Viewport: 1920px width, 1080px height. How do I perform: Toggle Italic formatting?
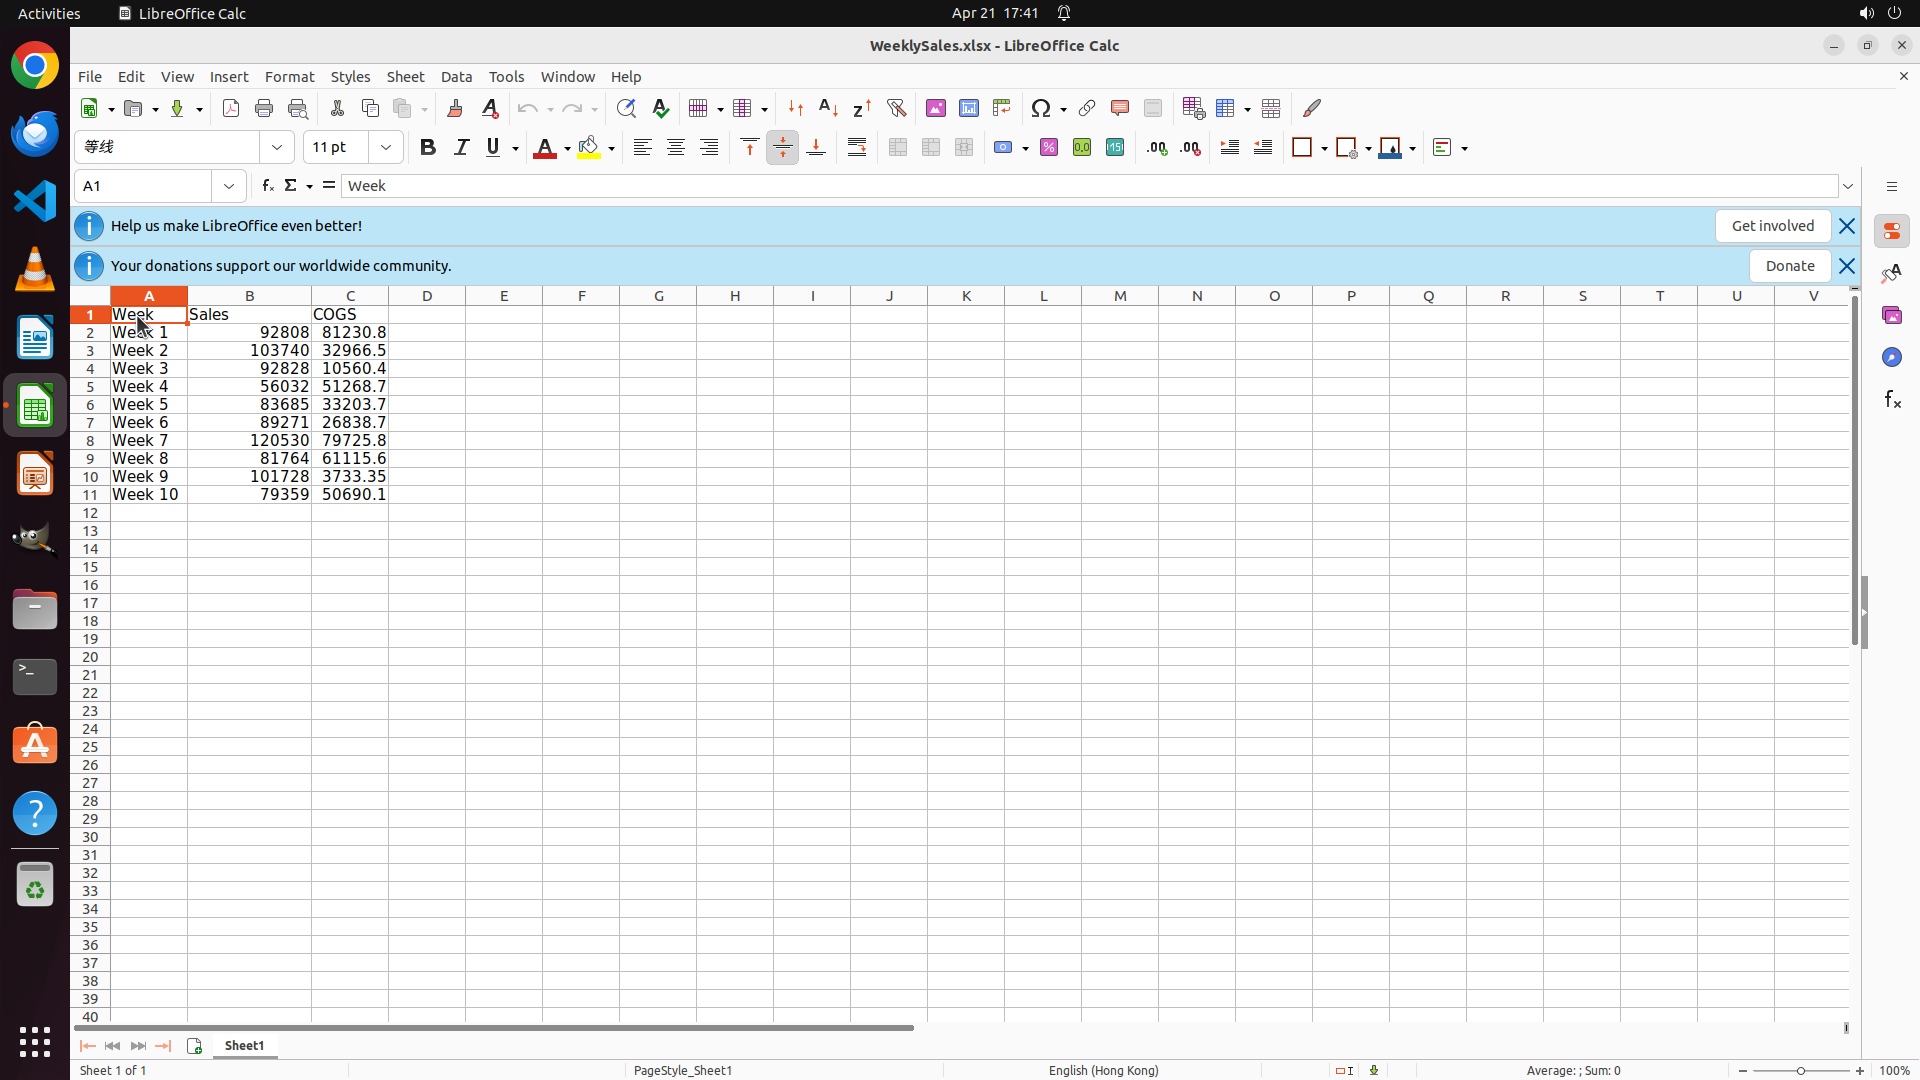(461, 148)
